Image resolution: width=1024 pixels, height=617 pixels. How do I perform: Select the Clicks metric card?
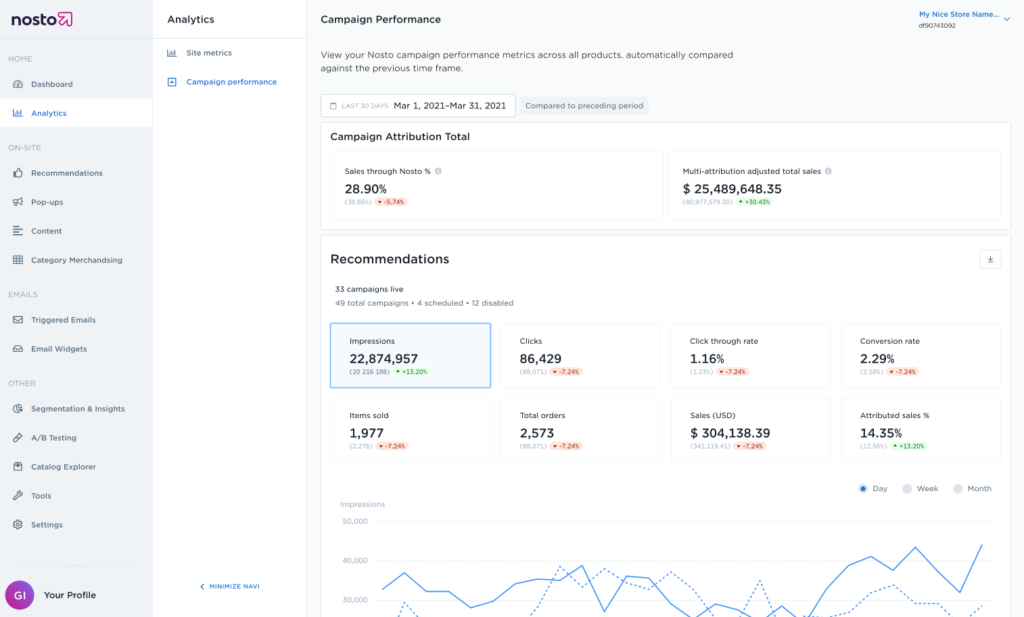tap(580, 355)
